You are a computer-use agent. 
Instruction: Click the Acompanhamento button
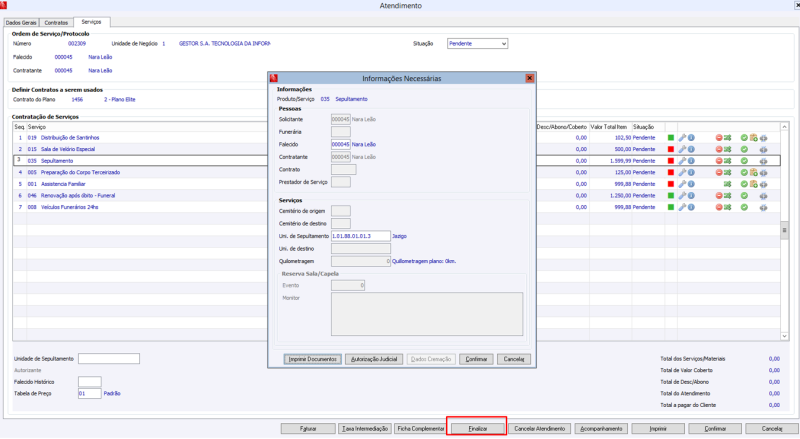[x=601, y=429]
